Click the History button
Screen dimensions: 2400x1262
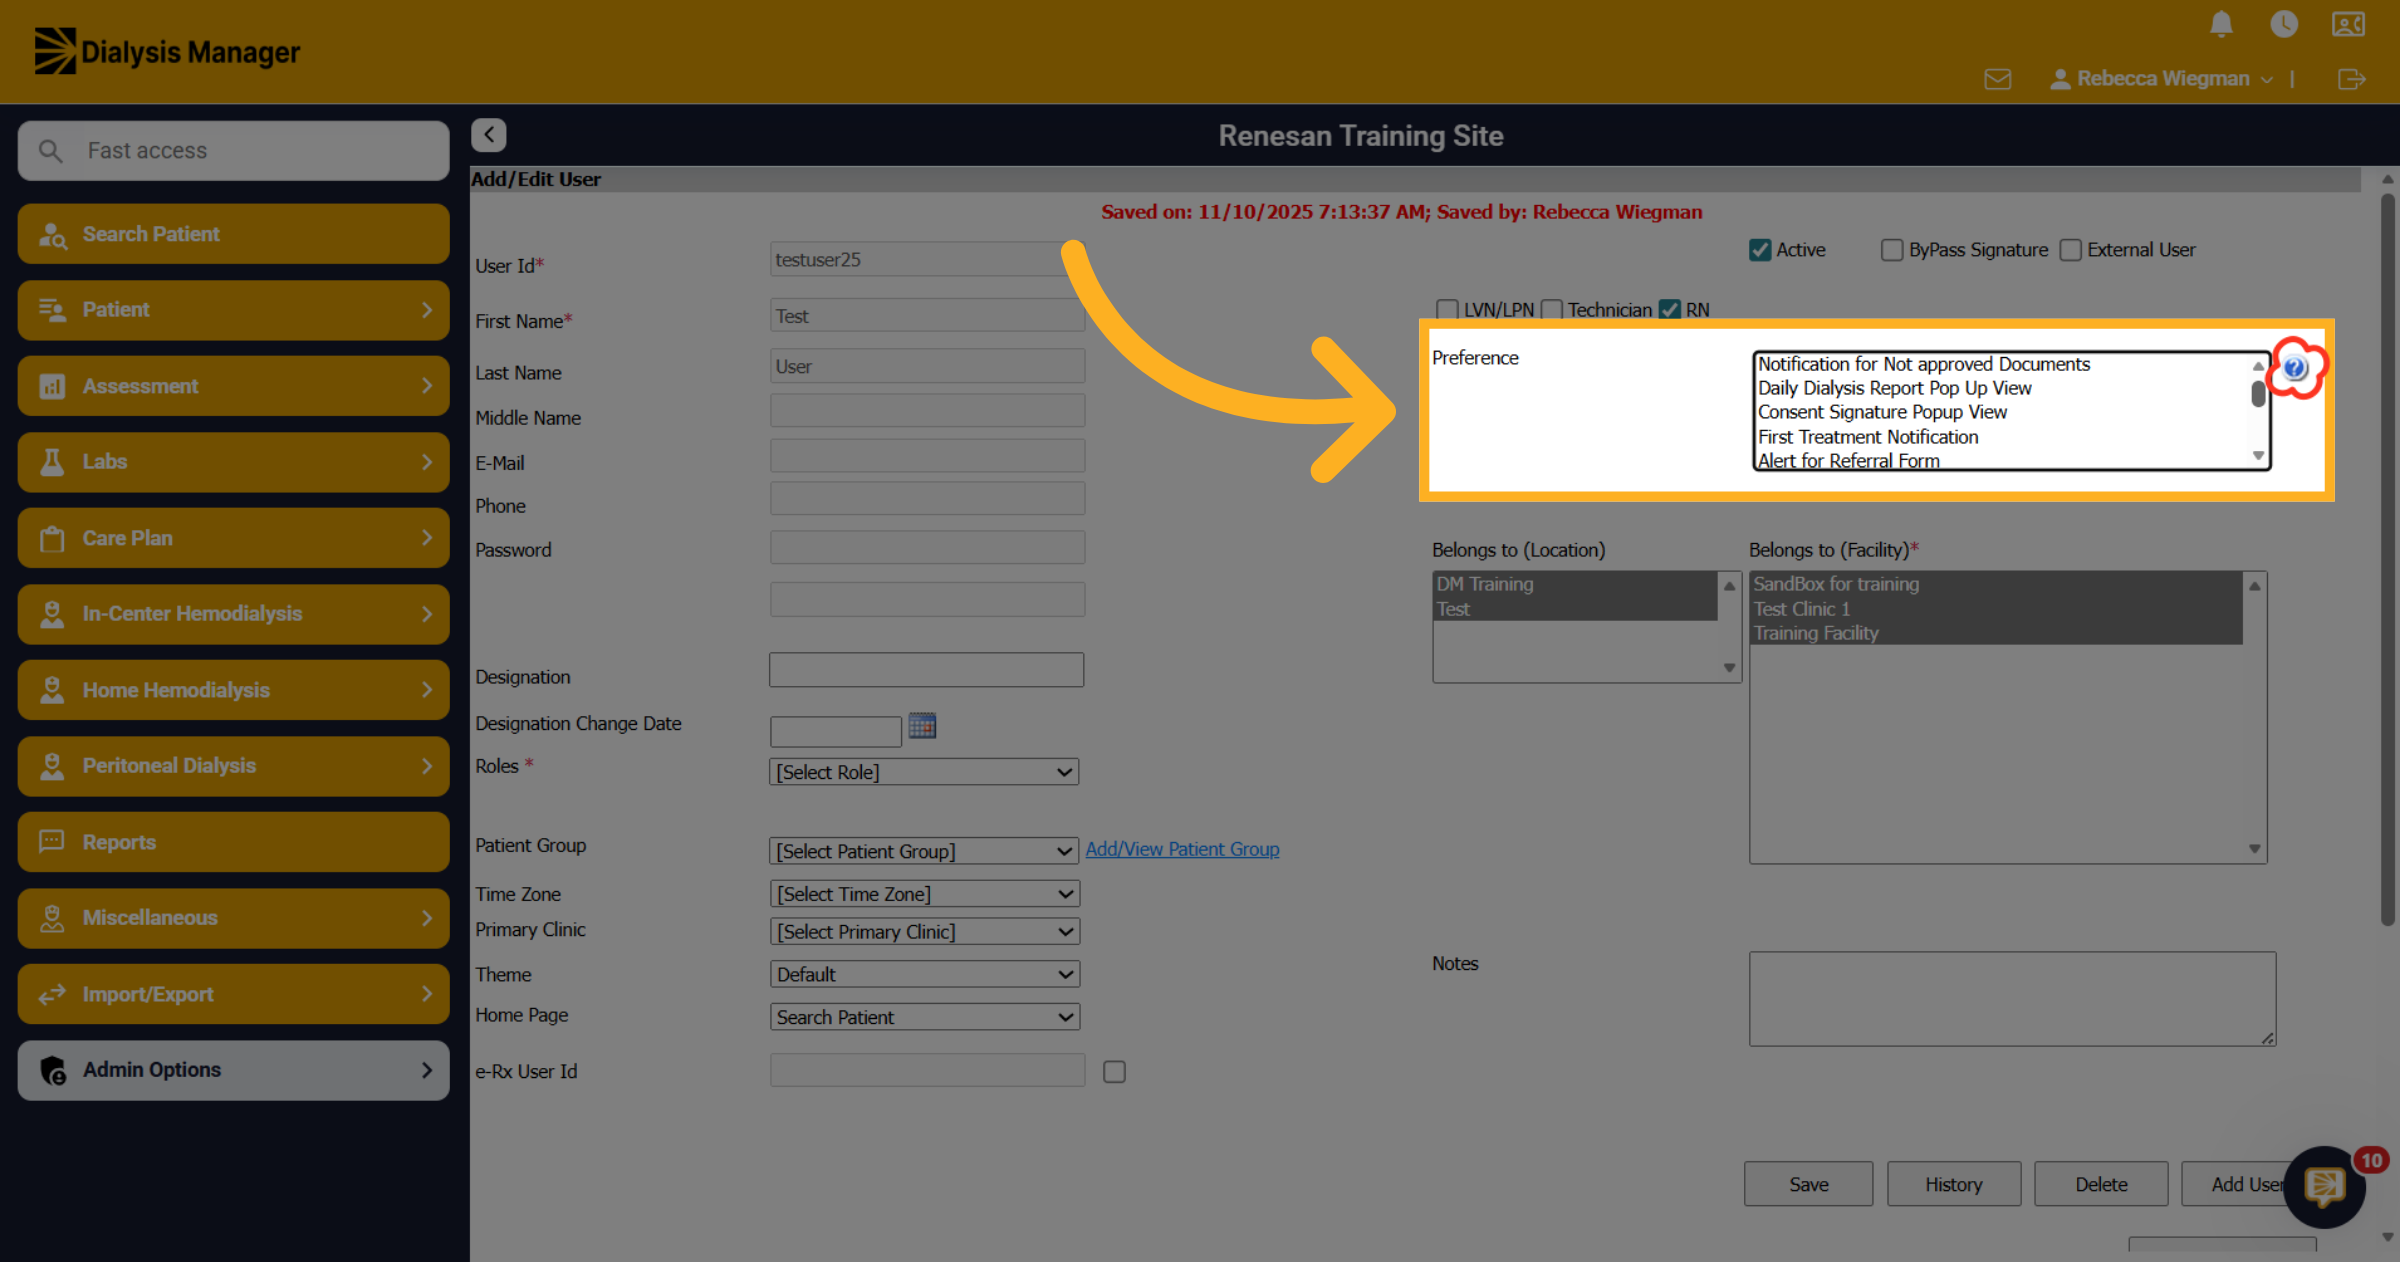tap(1954, 1184)
